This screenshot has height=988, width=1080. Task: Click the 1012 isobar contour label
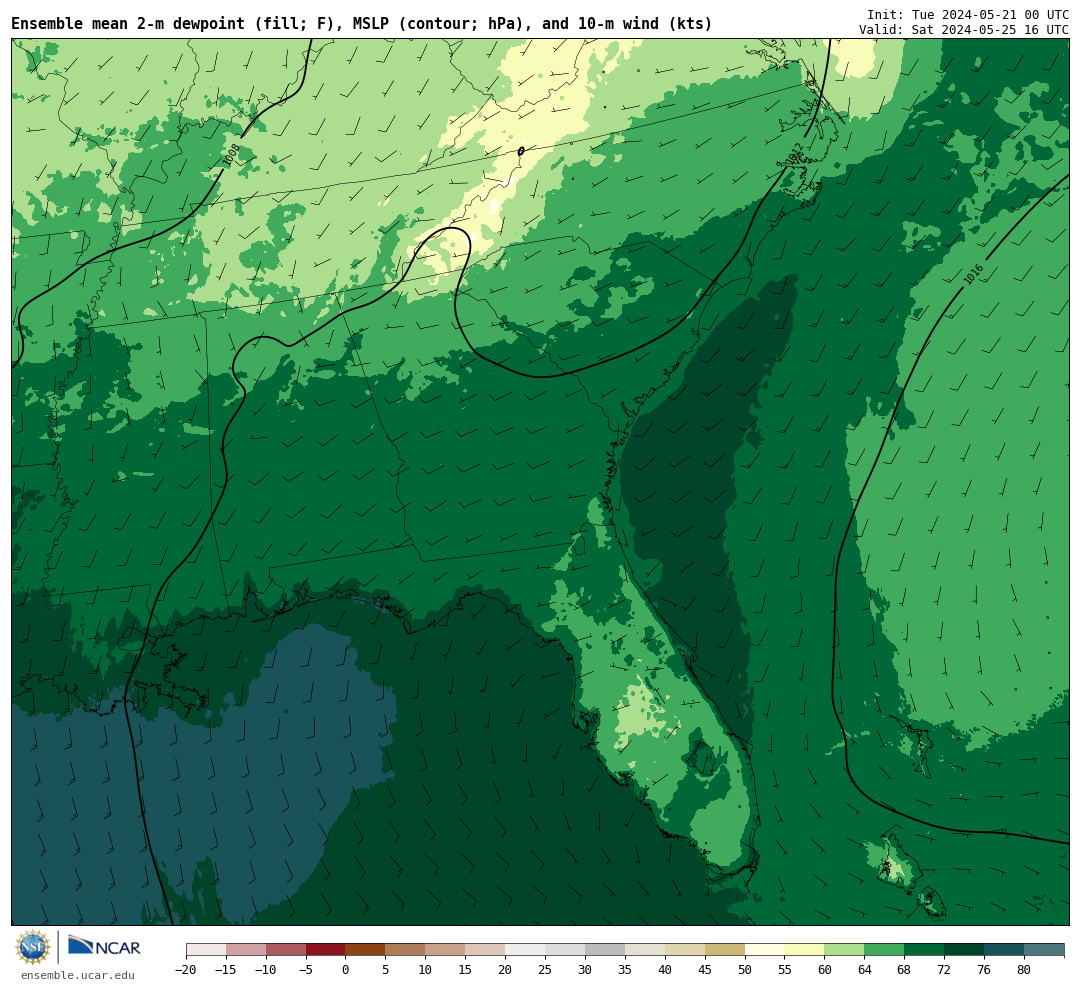[794, 154]
